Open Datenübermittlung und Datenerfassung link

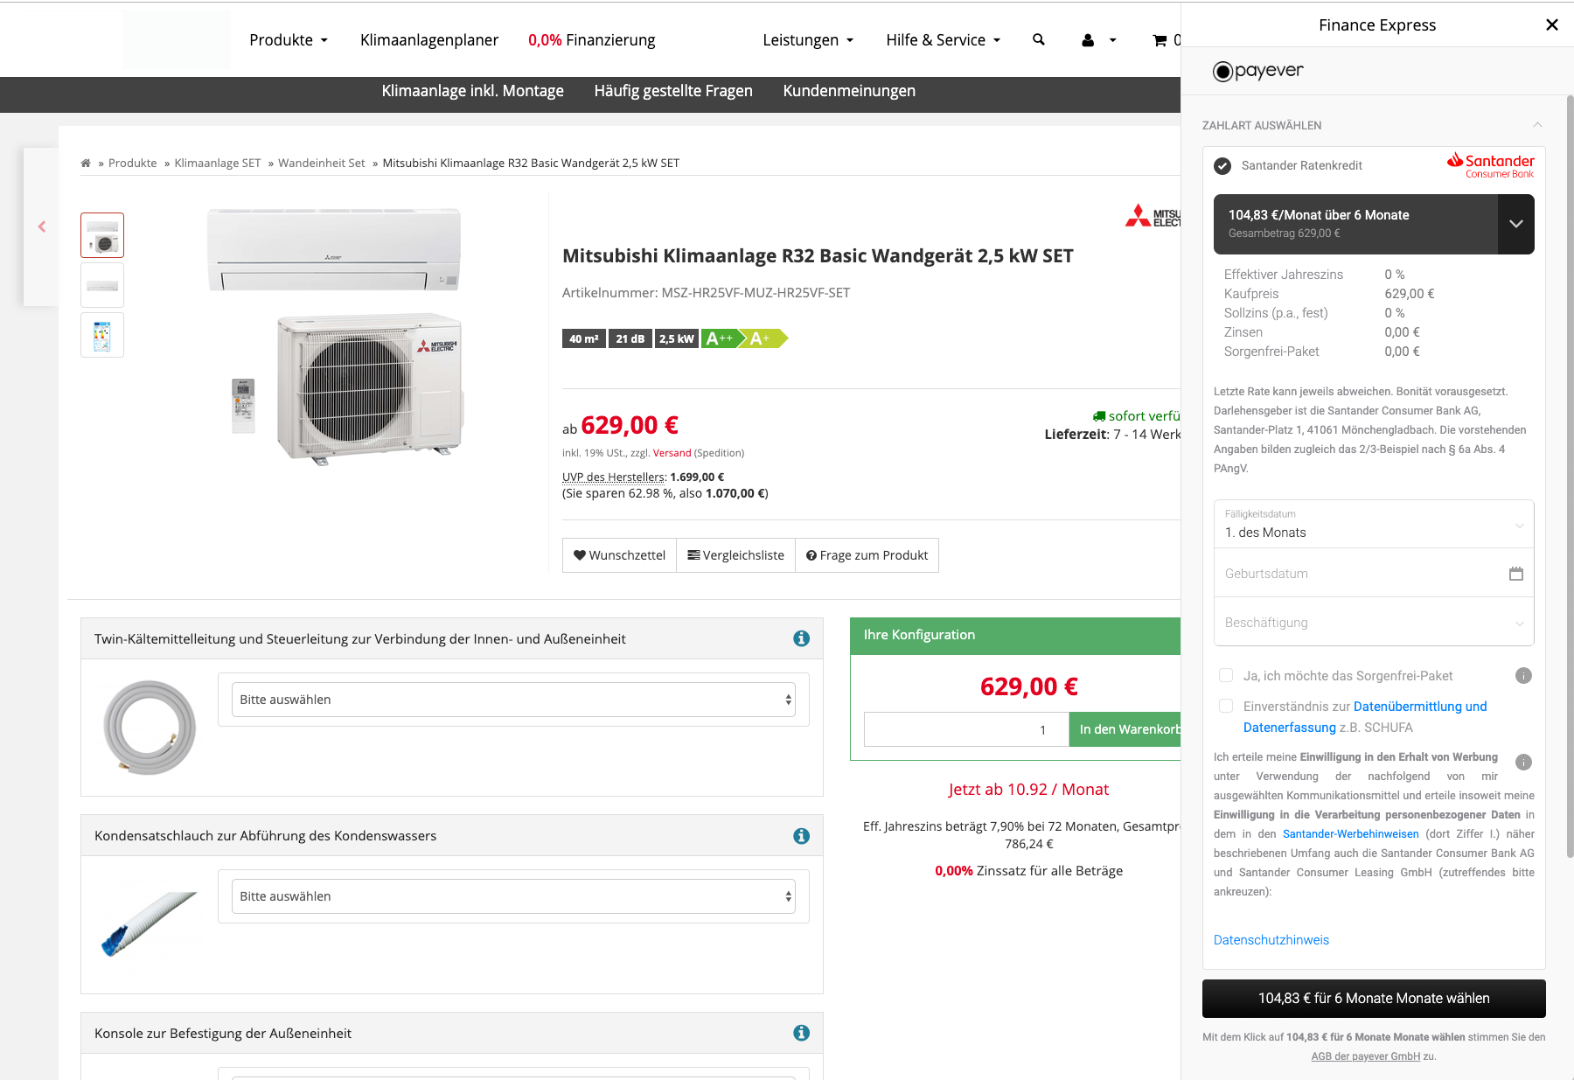click(x=1365, y=717)
